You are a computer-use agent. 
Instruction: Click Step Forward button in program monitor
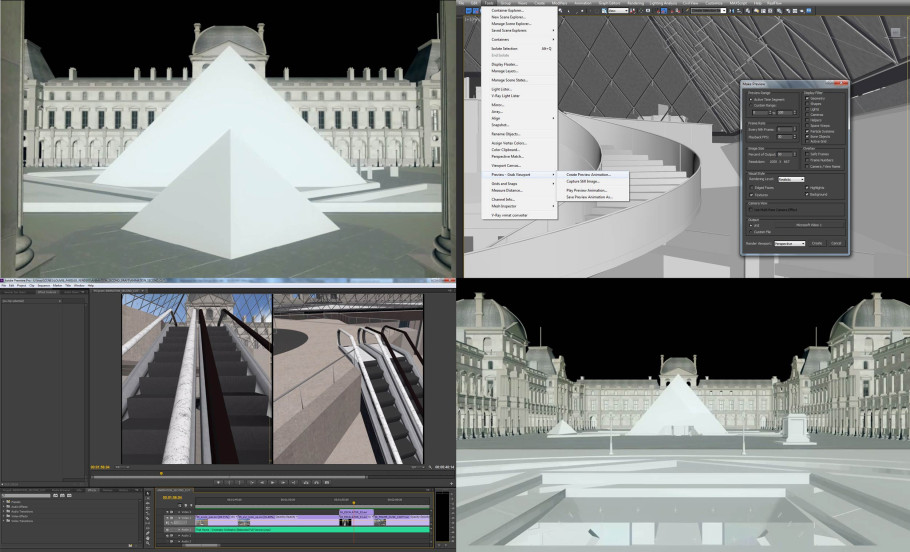pyautogui.click(x=283, y=482)
